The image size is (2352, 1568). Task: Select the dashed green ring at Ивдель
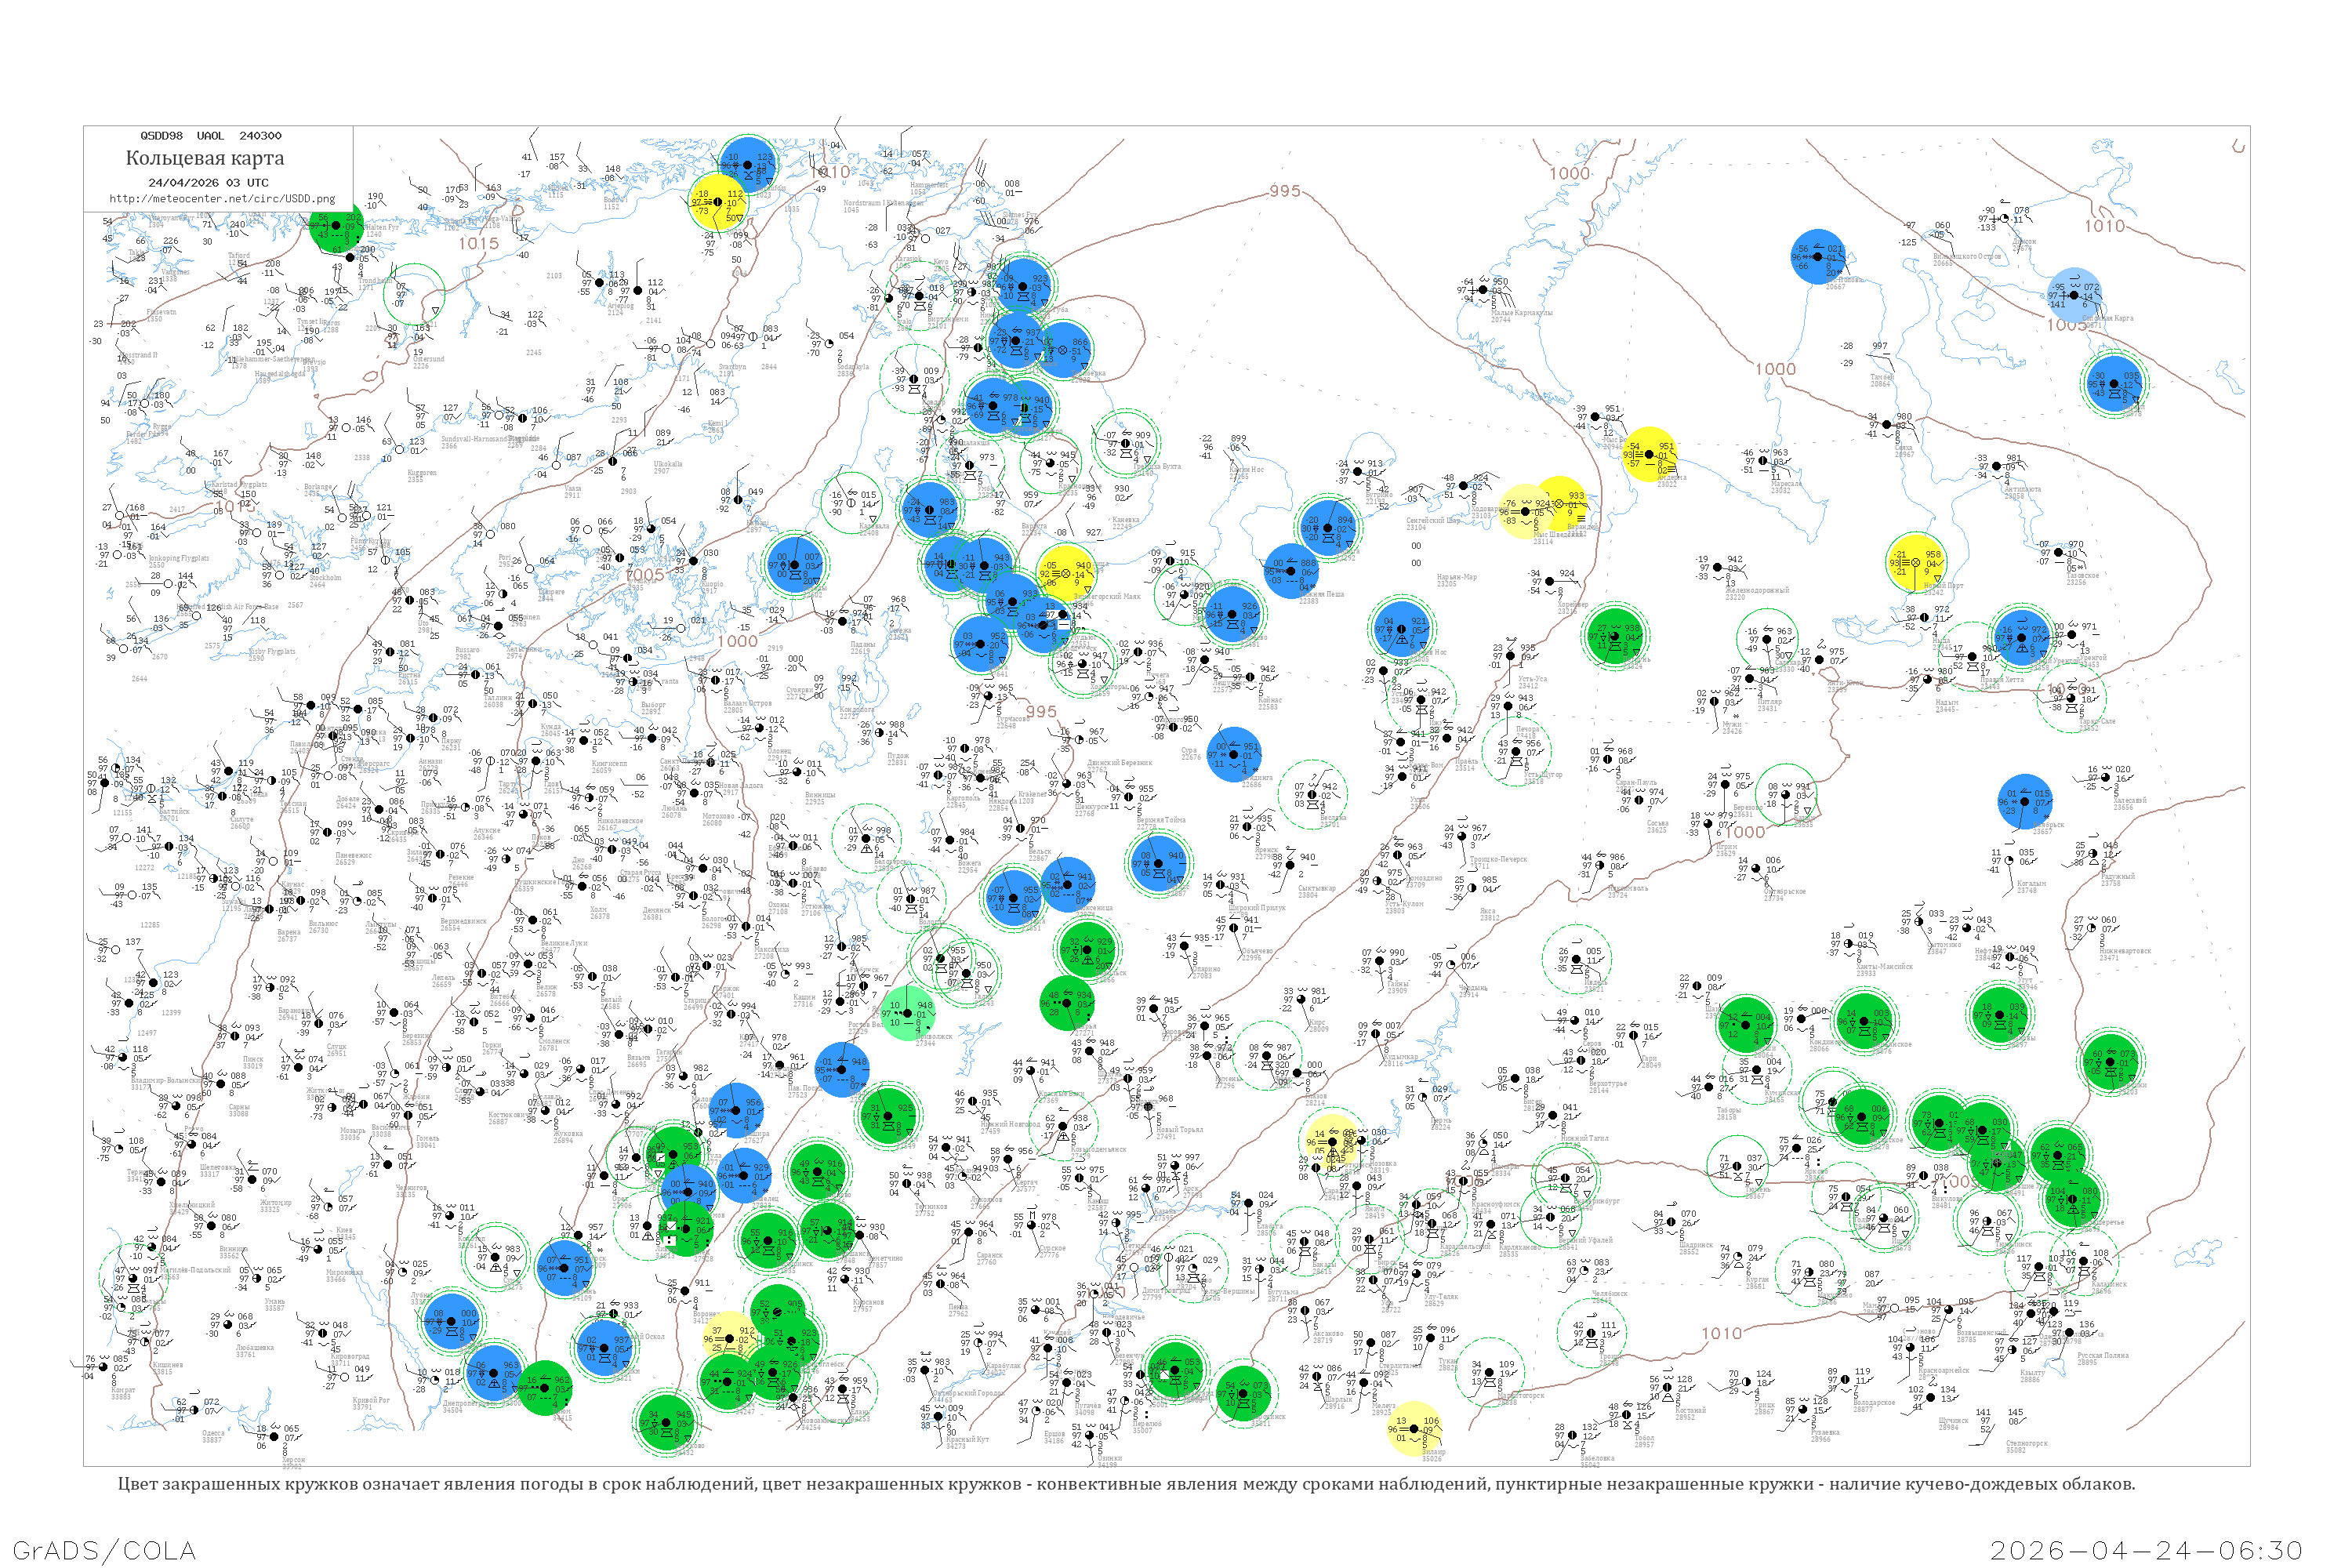pos(1577,960)
